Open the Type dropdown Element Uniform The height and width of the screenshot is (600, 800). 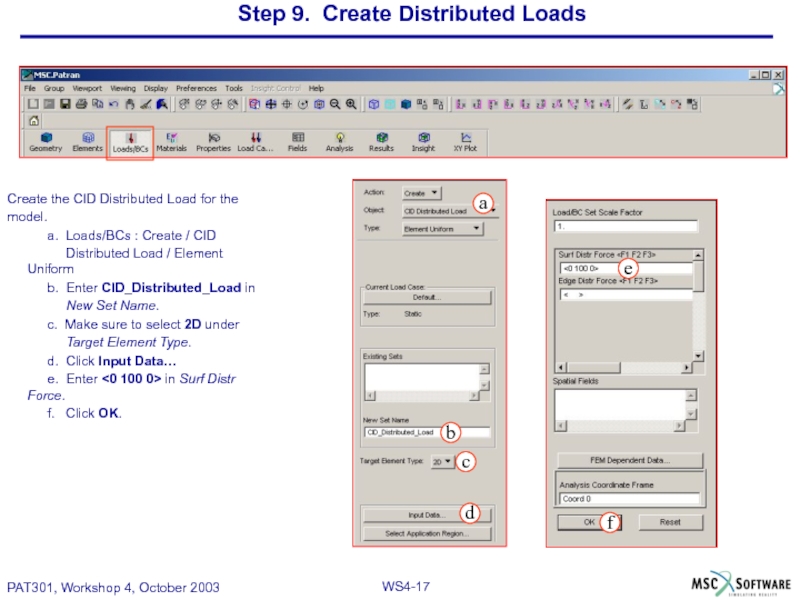click(442, 229)
